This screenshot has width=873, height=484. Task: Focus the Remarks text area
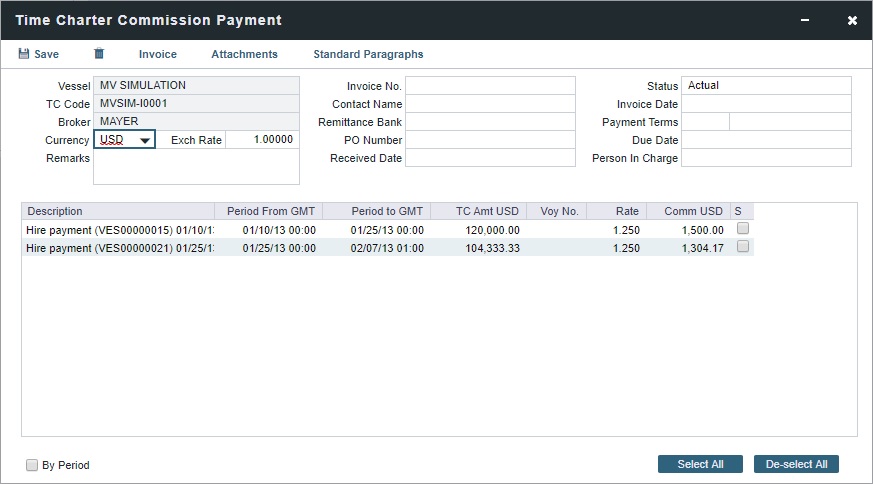click(x=196, y=167)
